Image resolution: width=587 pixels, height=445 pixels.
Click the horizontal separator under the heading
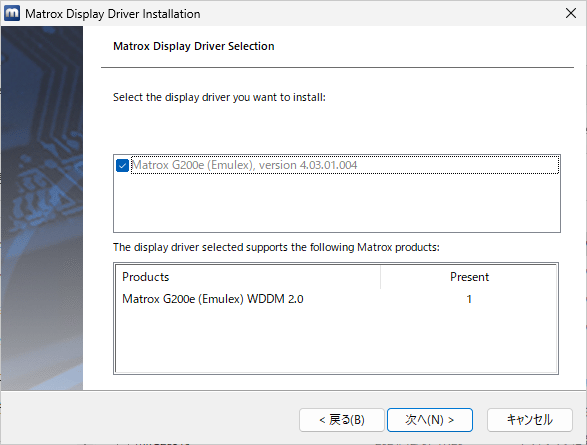[x=337, y=67]
